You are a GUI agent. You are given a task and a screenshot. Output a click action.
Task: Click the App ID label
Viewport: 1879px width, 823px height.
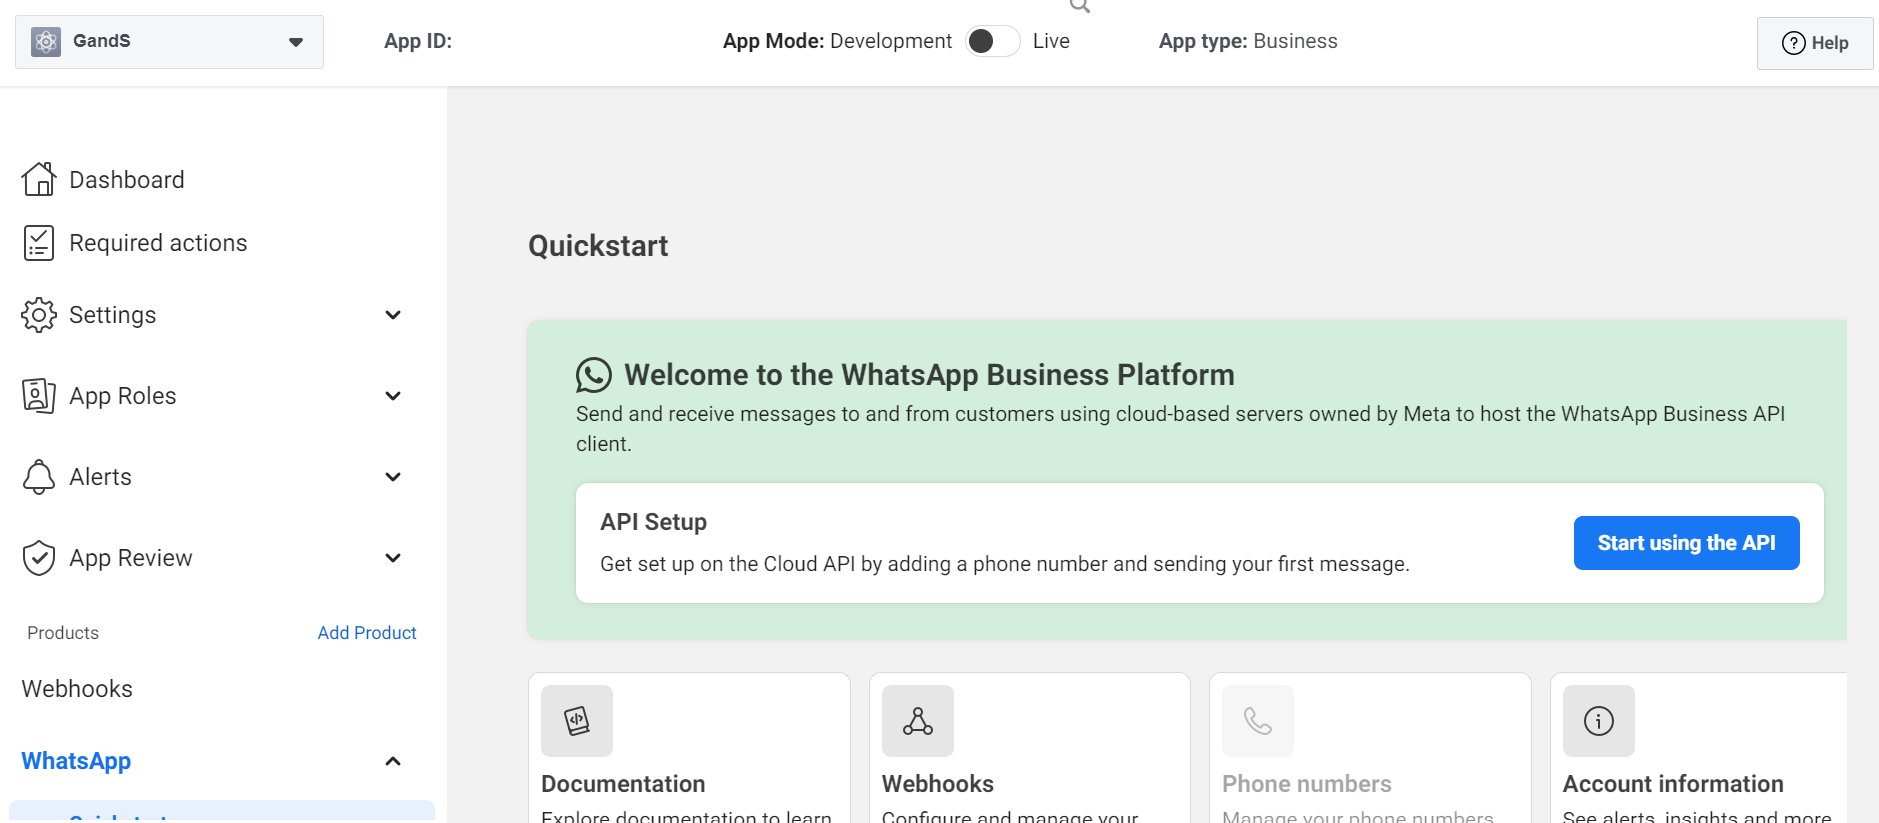pyautogui.click(x=418, y=41)
